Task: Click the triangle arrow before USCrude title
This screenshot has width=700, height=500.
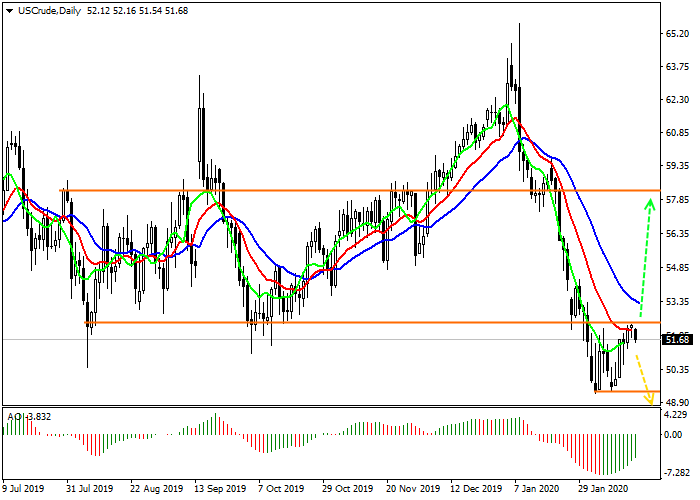Action: (8, 10)
